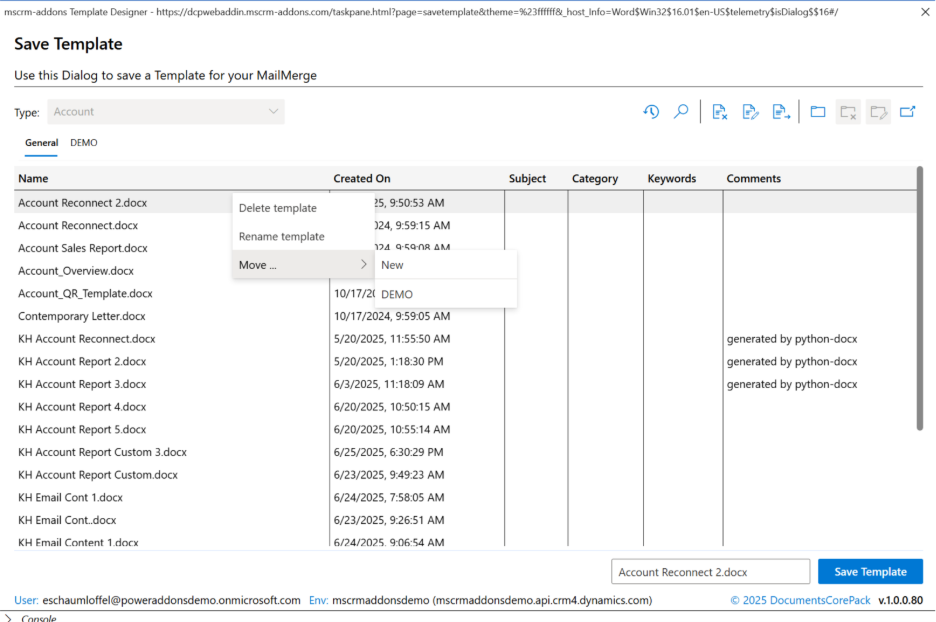936x622 pixels.
Task: Choose Delete template from context menu
Action: pos(278,208)
